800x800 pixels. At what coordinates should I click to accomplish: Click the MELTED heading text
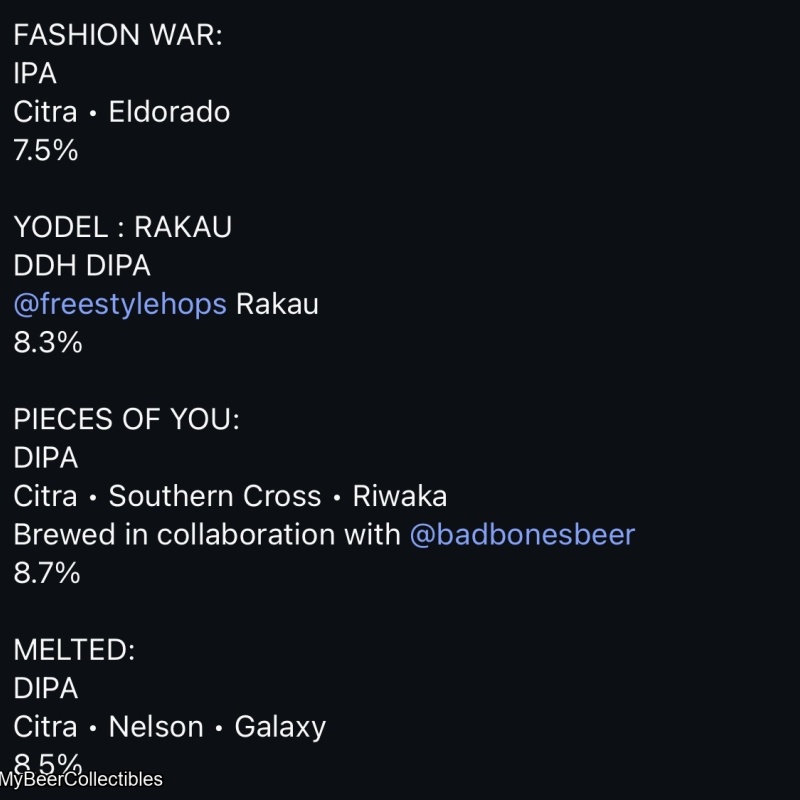(74, 650)
